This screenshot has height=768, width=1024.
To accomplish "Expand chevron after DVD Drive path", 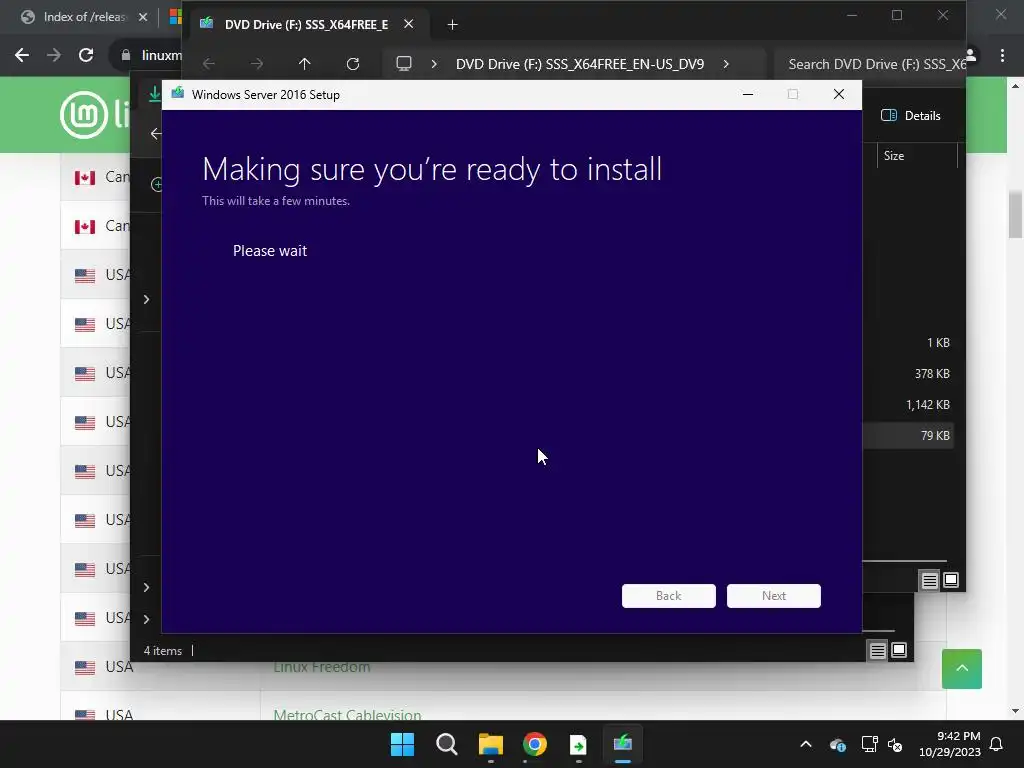I will 726,64.
